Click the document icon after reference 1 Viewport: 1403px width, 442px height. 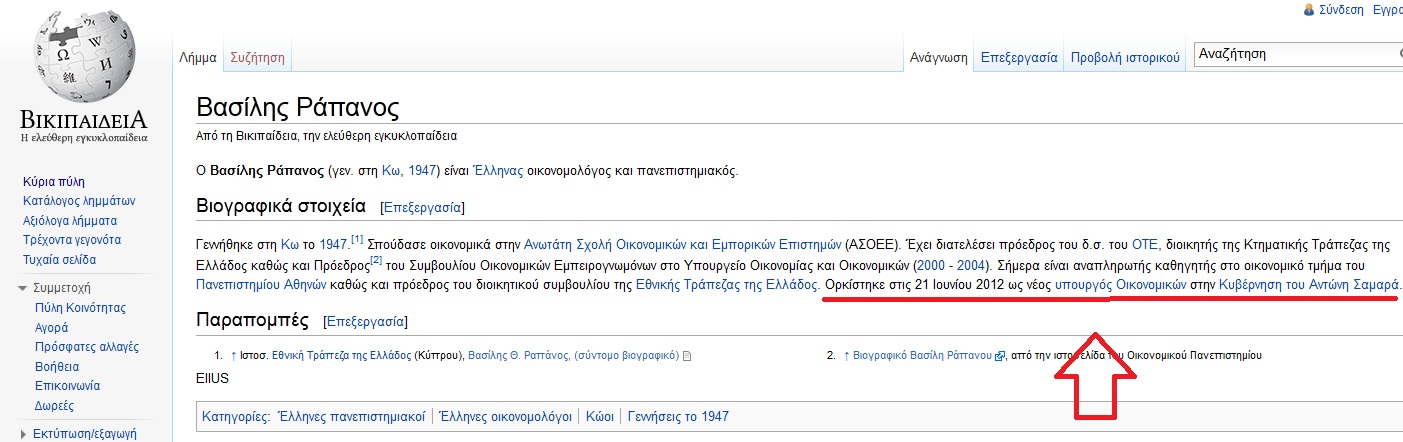point(686,356)
